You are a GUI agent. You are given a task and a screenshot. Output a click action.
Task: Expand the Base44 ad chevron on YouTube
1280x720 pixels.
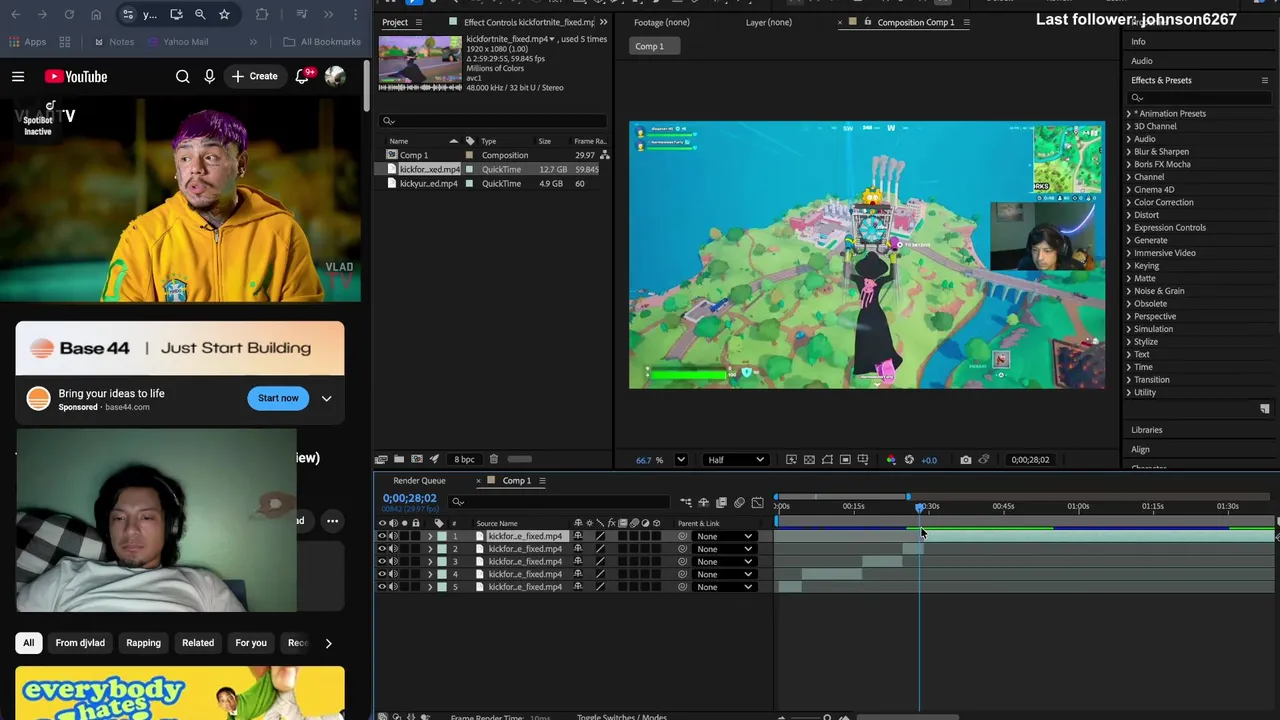[326, 398]
